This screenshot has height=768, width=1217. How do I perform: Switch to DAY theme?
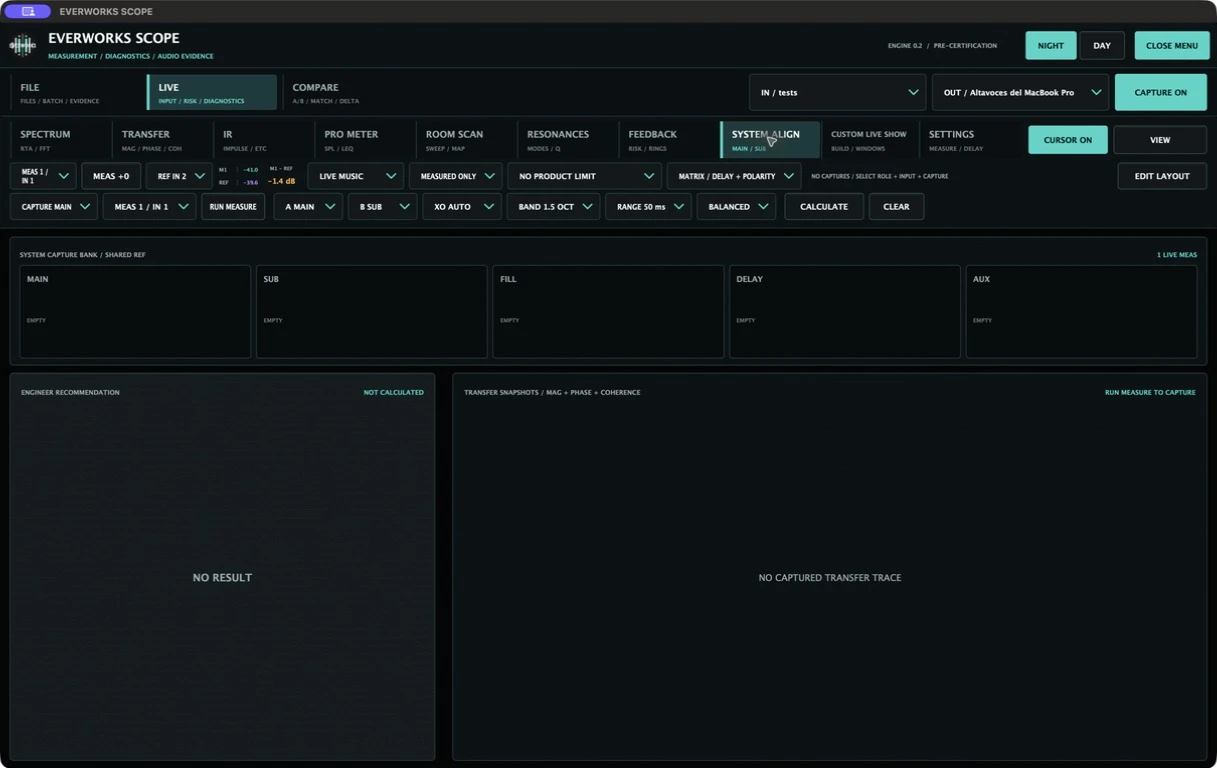pos(1101,45)
